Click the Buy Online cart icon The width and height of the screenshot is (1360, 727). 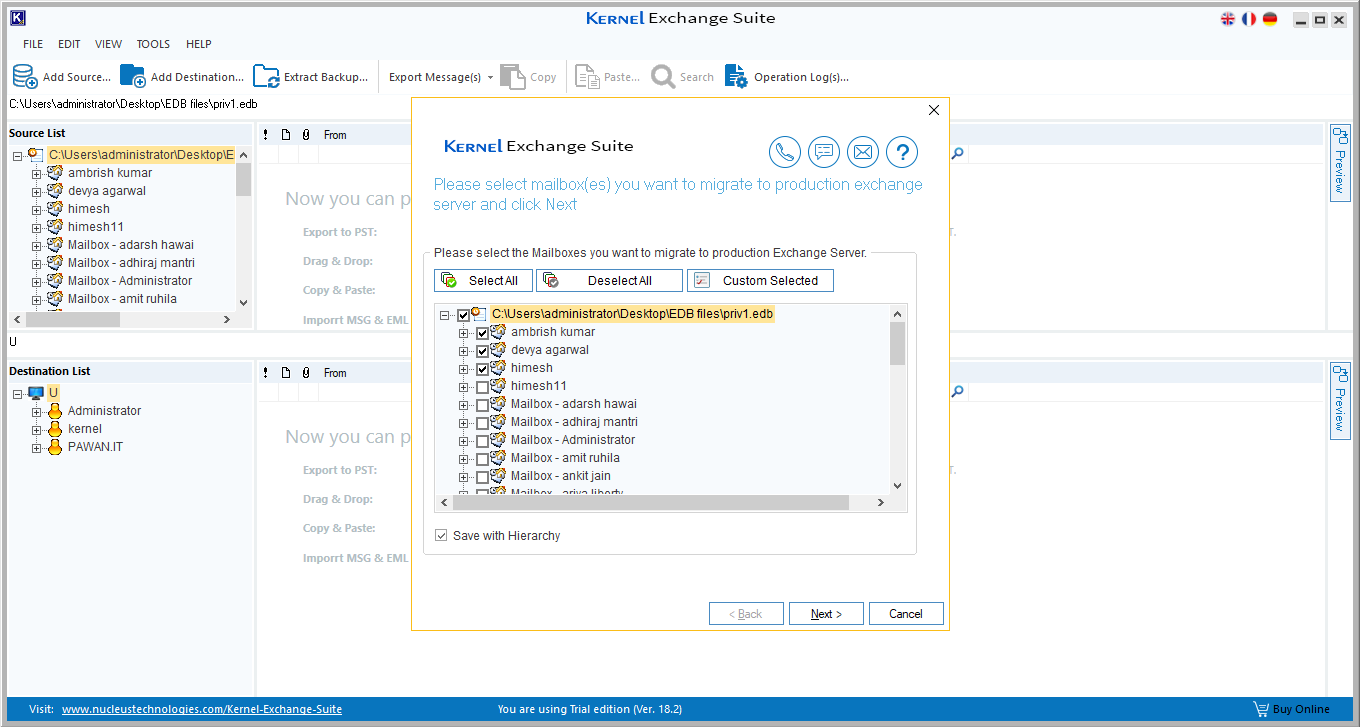pyautogui.click(x=1261, y=709)
